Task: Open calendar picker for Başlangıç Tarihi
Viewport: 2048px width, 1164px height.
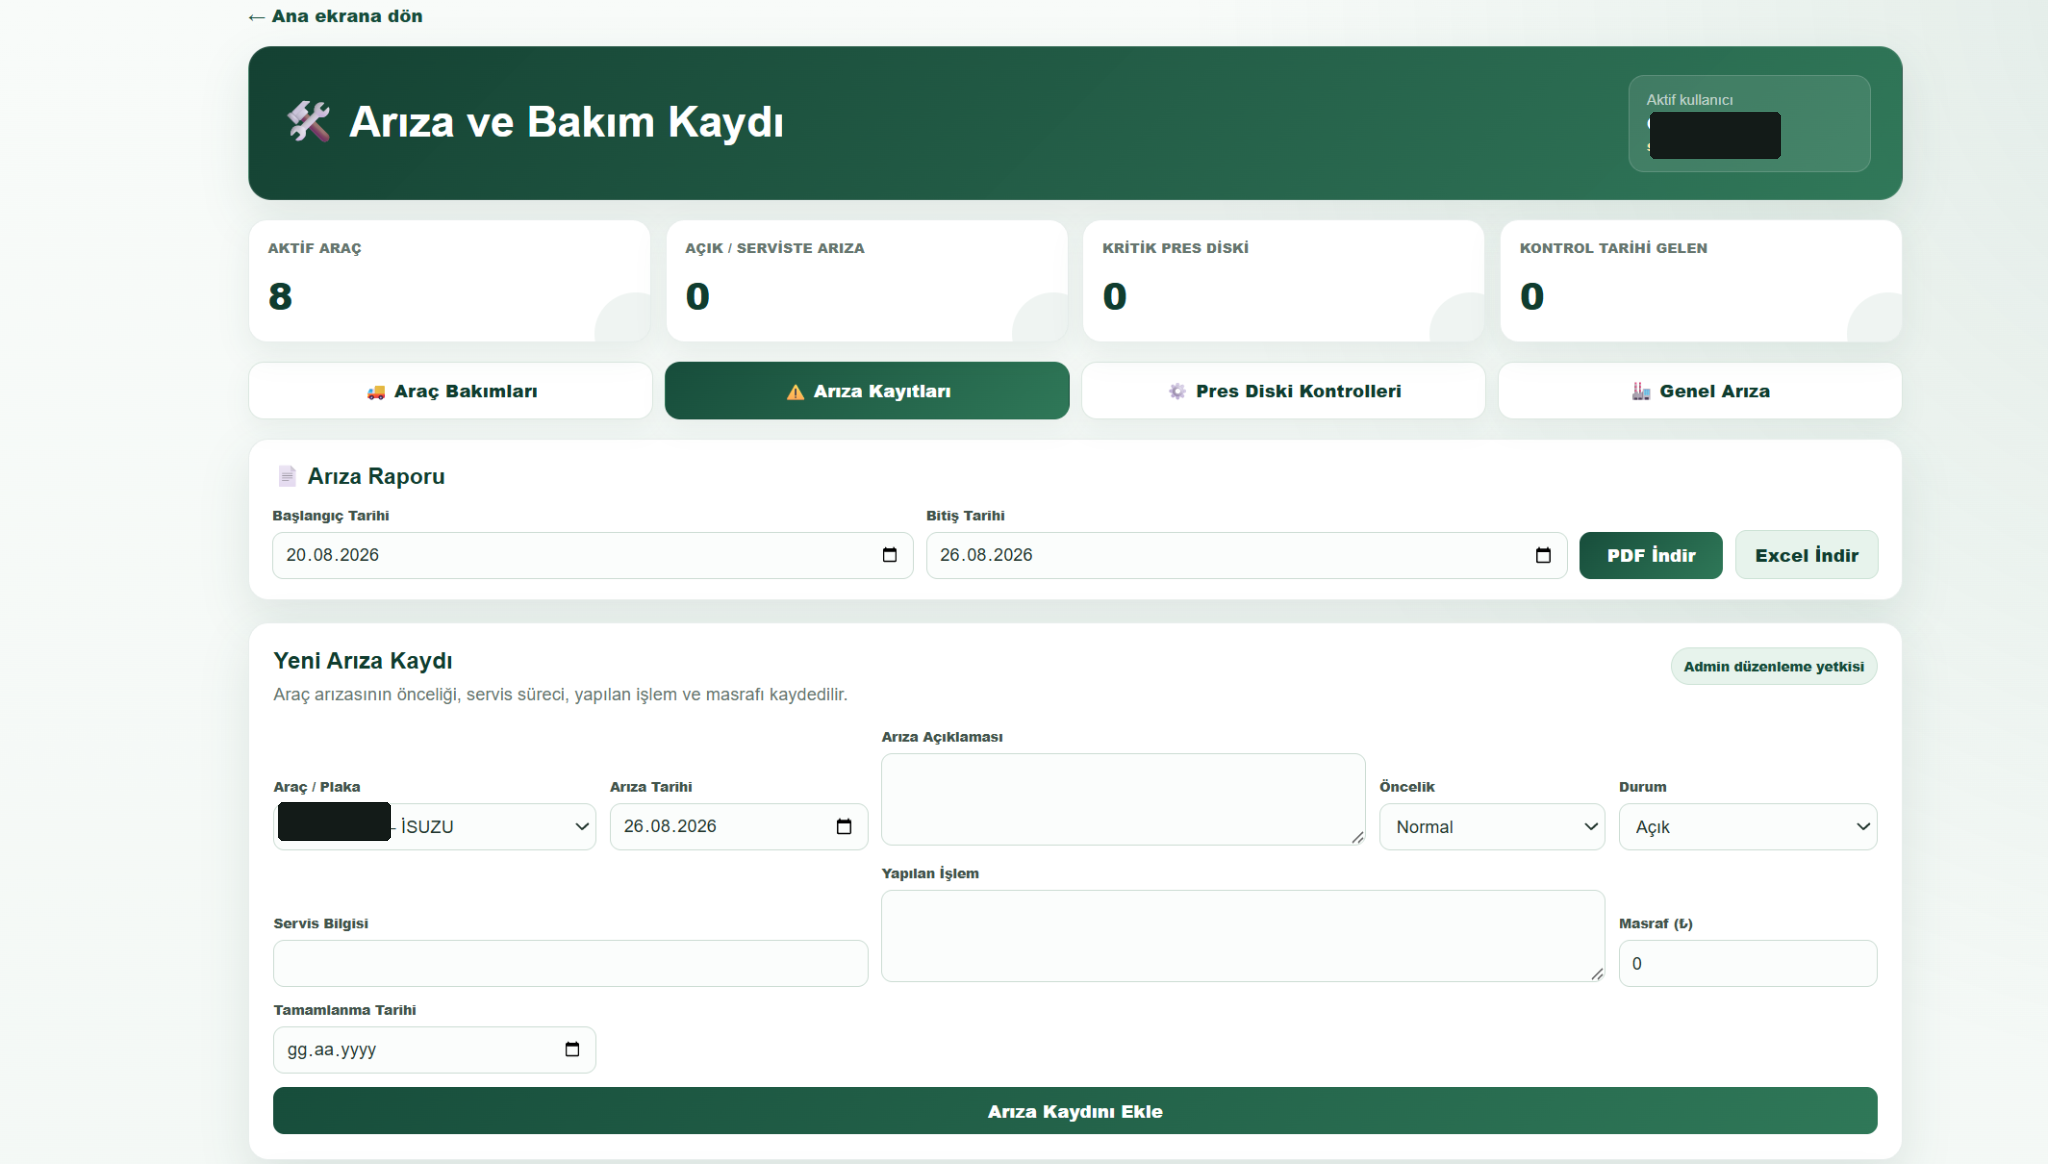Action: click(x=889, y=555)
